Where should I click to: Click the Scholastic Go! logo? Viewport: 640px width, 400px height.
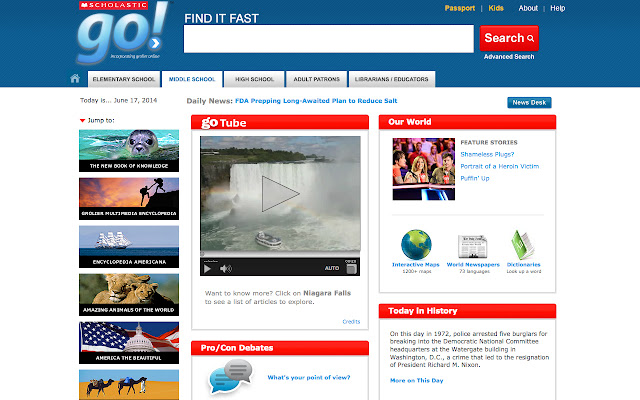point(123,33)
